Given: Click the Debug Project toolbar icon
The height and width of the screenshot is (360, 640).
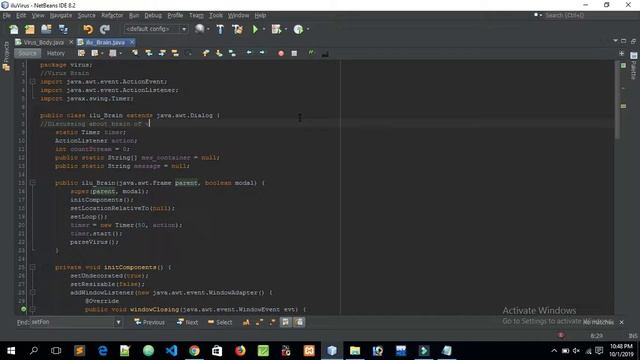Looking at the screenshot, I should 276,29.
